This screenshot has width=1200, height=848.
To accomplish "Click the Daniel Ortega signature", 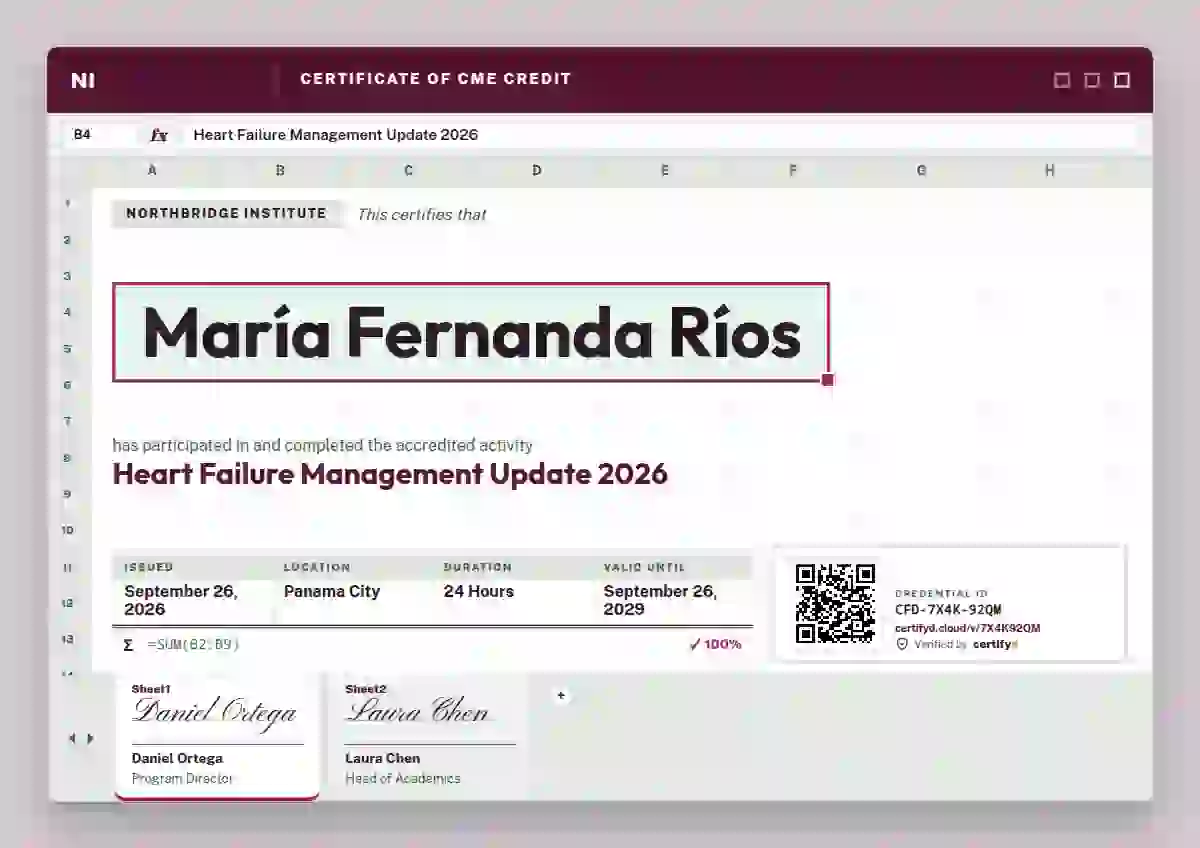I will tap(215, 712).
